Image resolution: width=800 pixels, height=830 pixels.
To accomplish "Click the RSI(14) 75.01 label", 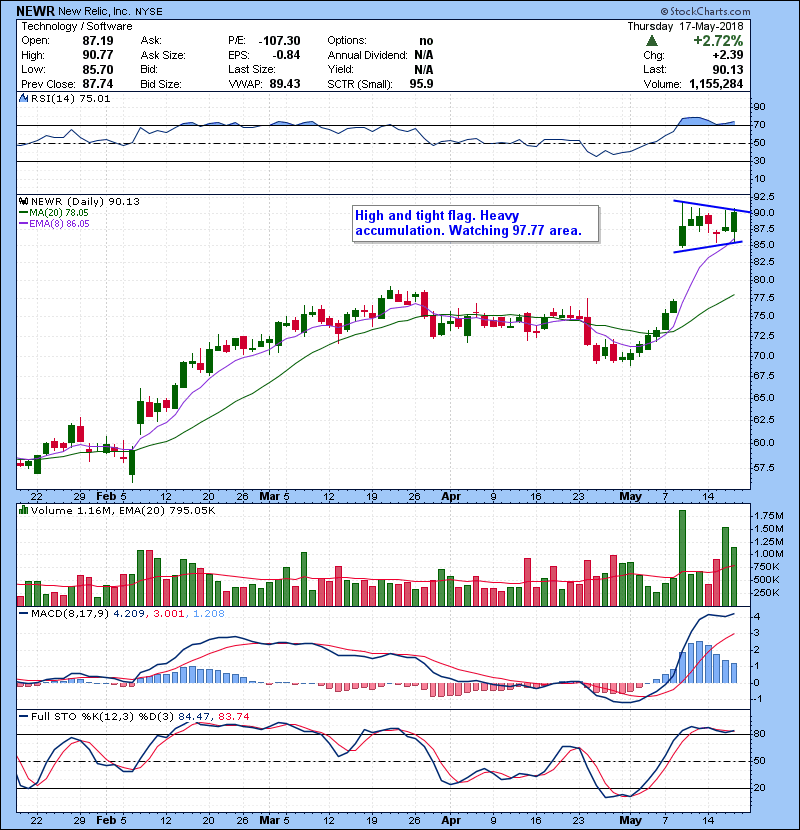I will [x=70, y=98].
